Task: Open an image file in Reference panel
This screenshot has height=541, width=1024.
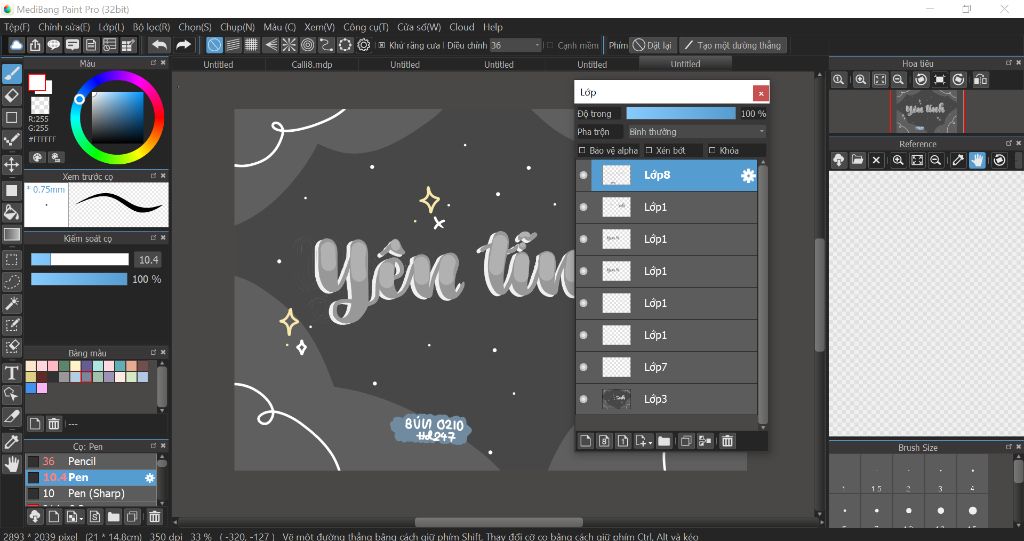Action: (857, 160)
